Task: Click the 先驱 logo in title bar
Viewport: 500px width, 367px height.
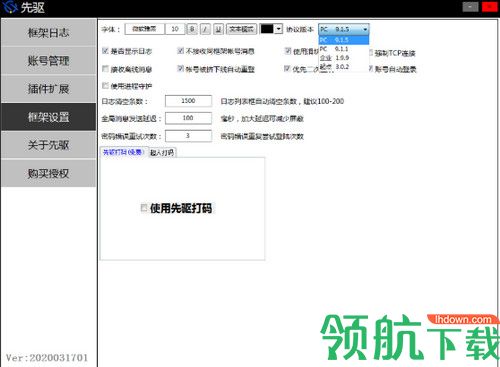Action: 9,7
